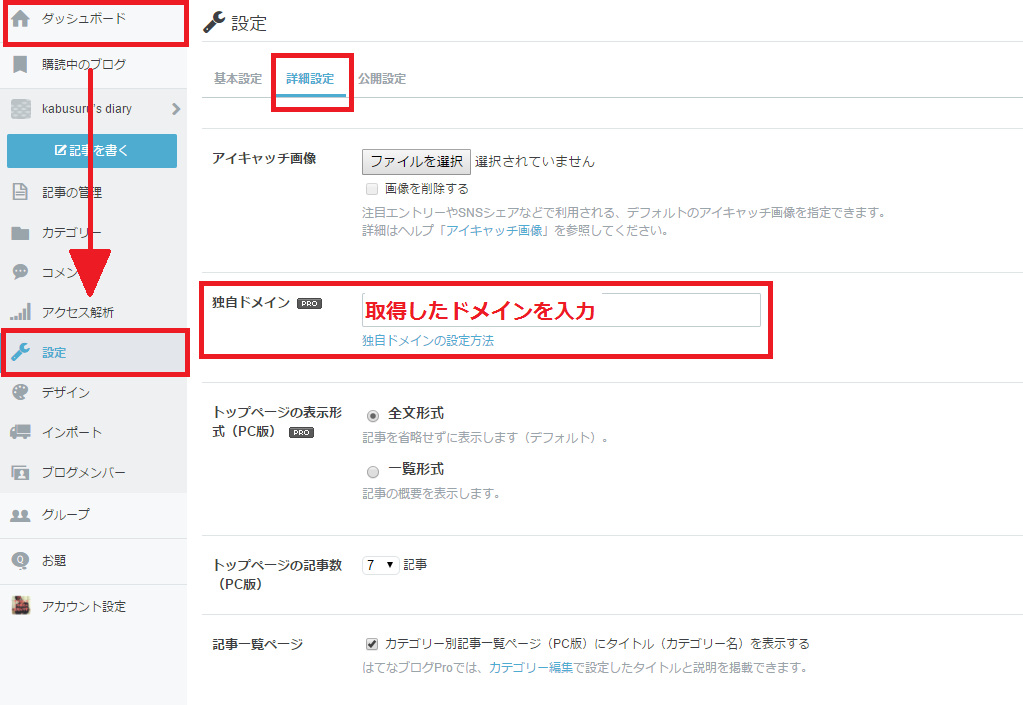Image resolution: width=1023 pixels, height=705 pixels.
Task: Click the member card icon beside ブログメンバー
Action: click(x=20, y=472)
